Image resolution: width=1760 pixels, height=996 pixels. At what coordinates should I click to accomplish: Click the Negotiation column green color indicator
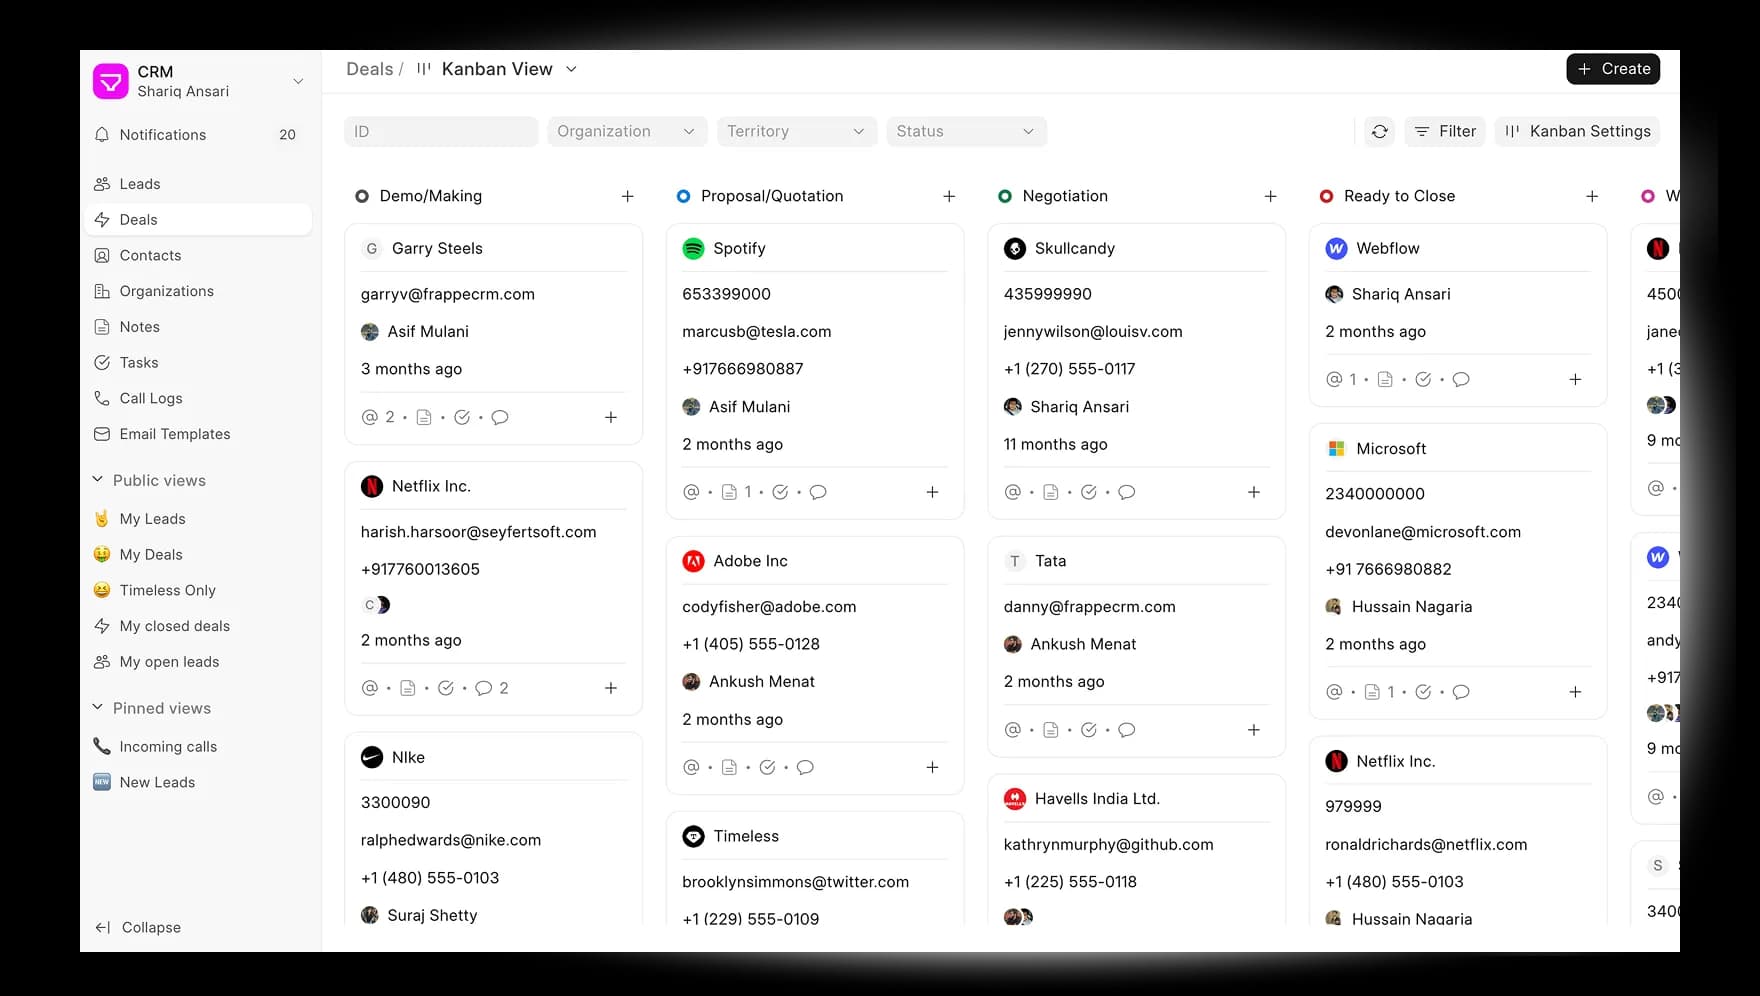tap(1005, 196)
